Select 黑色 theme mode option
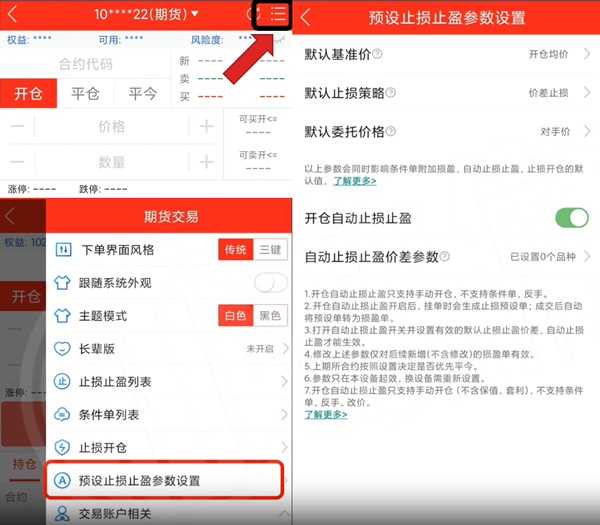This screenshot has height=525, width=600. tap(270, 316)
